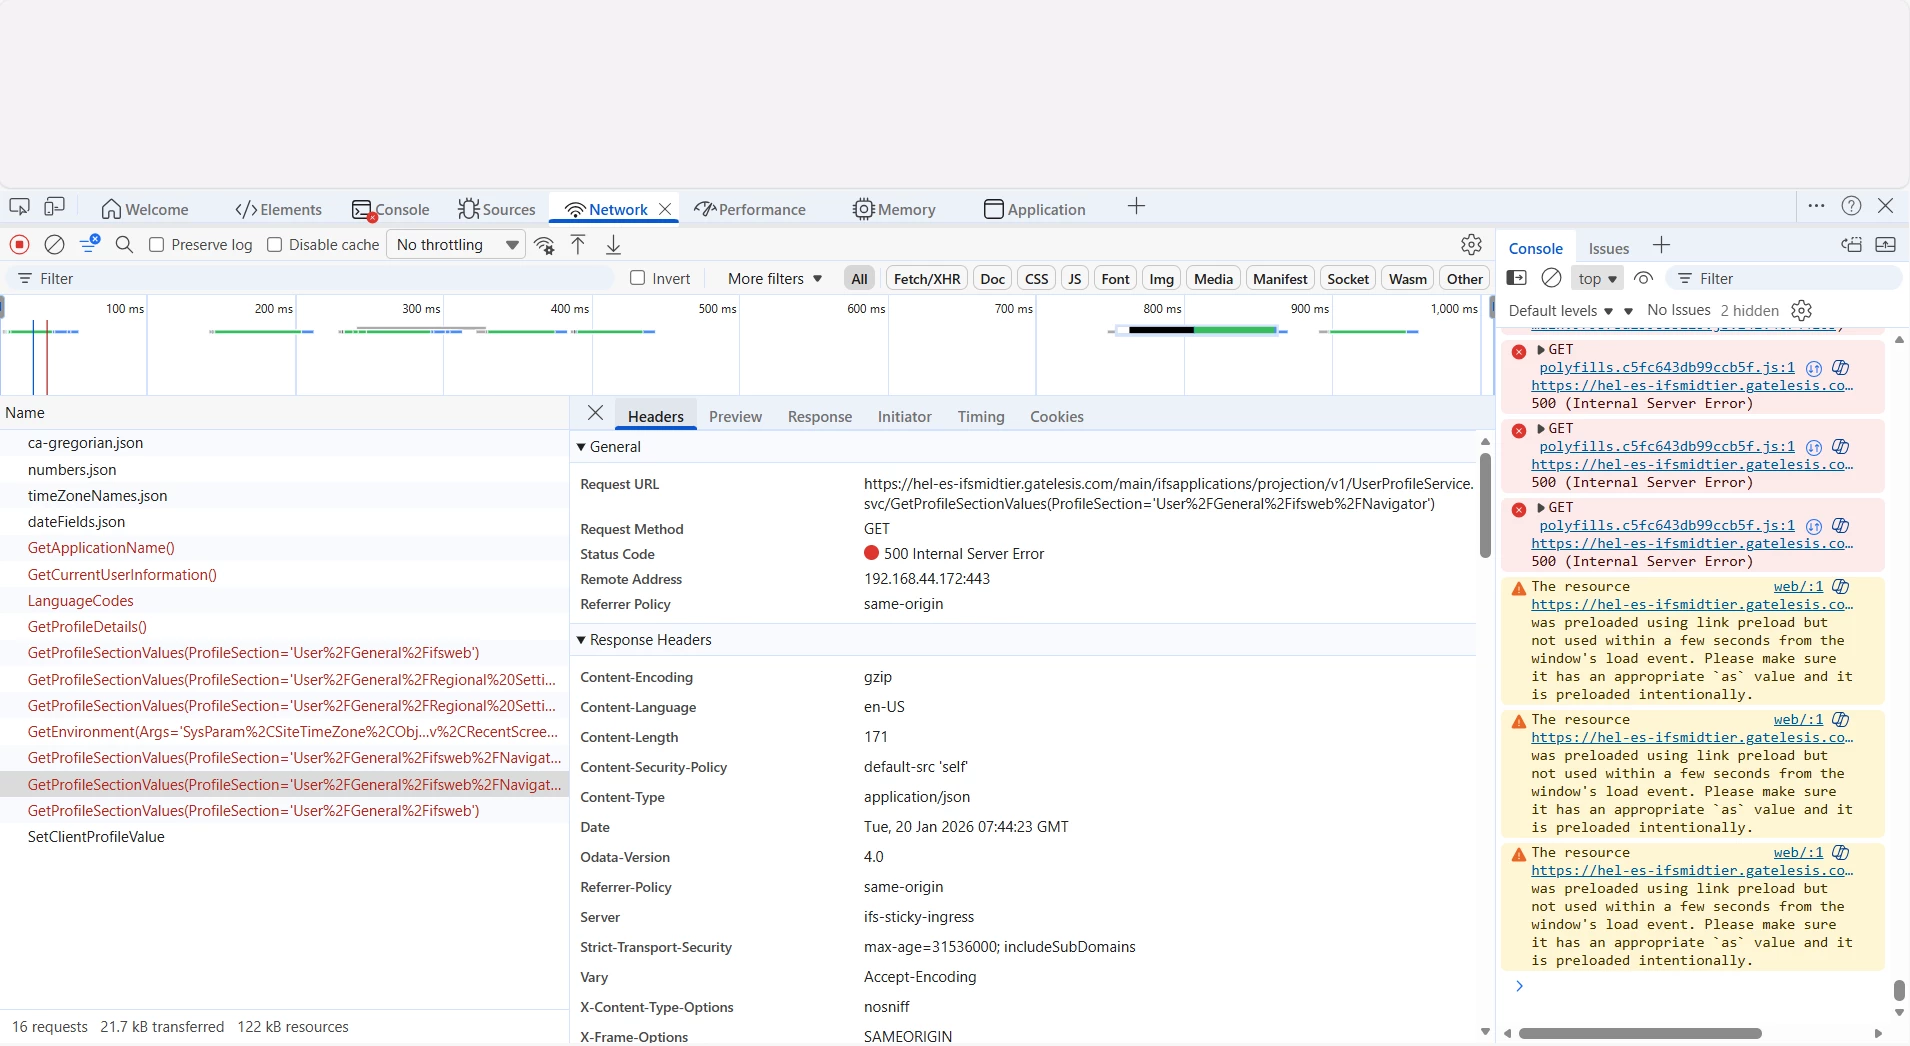Screen dimensions: 1910x1046
Task: Open the No throttling dropdown
Action: [456, 245]
